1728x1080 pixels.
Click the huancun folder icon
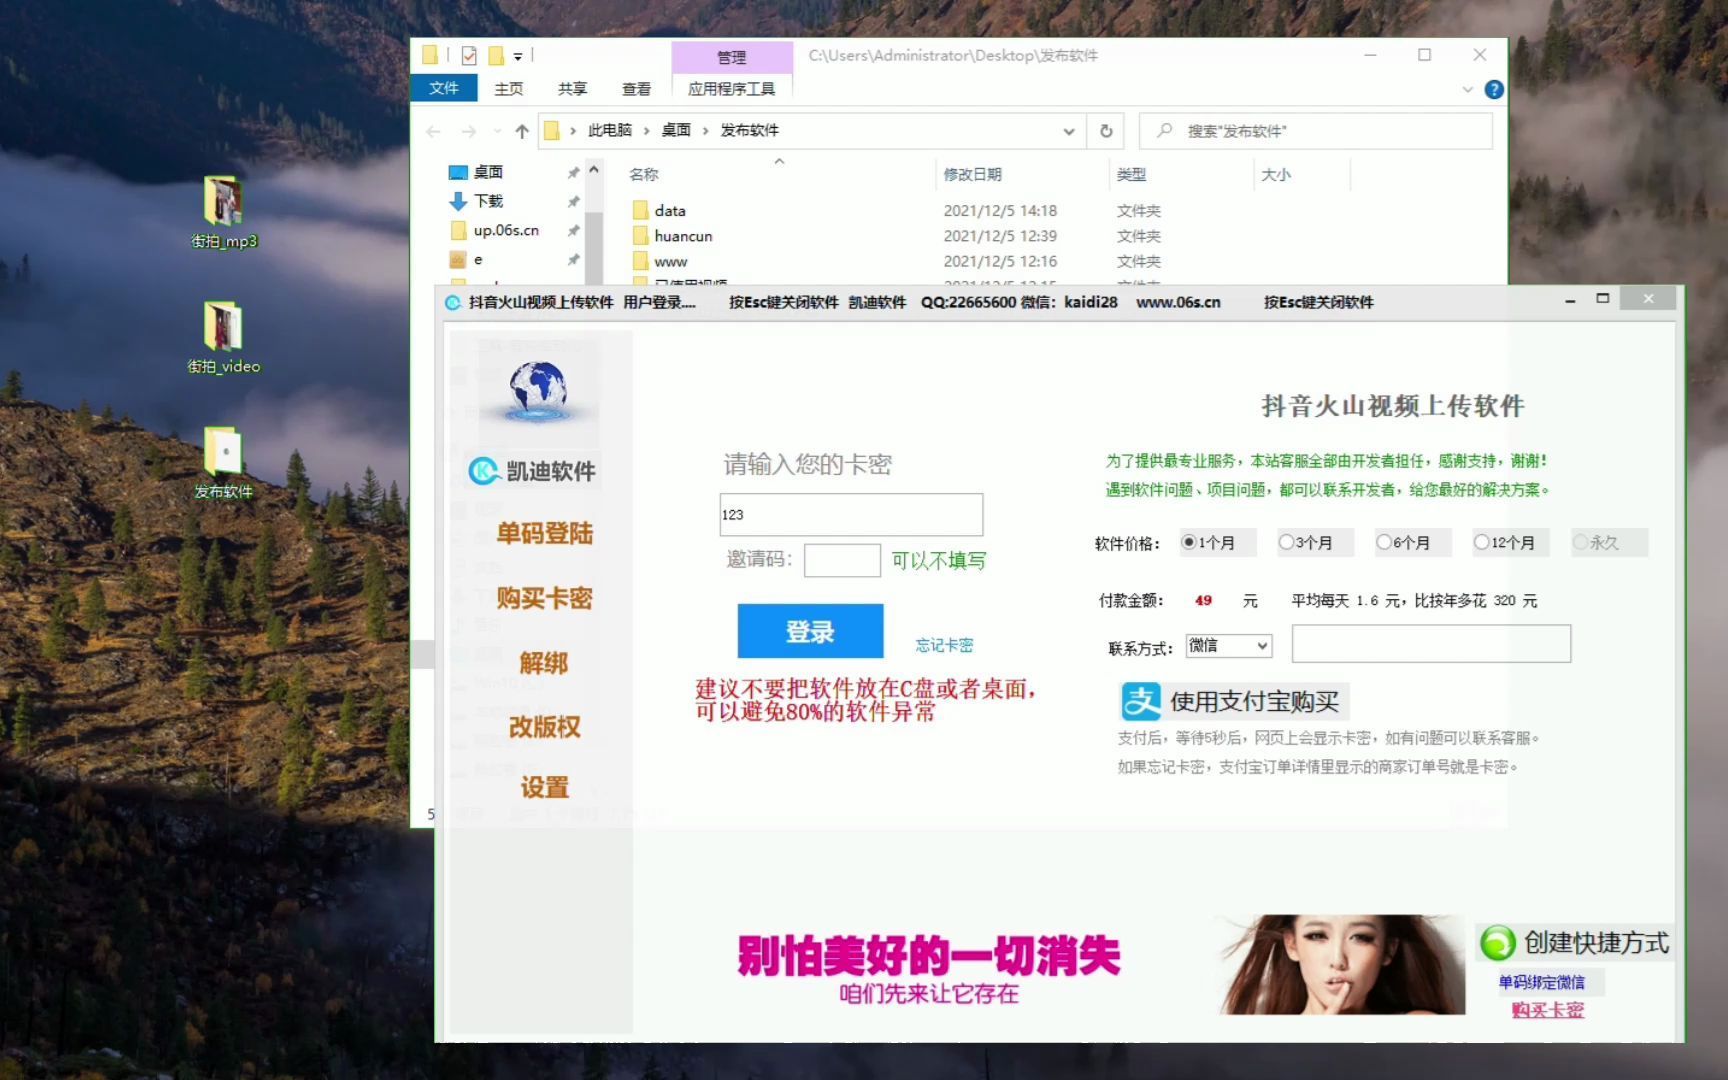coord(640,236)
